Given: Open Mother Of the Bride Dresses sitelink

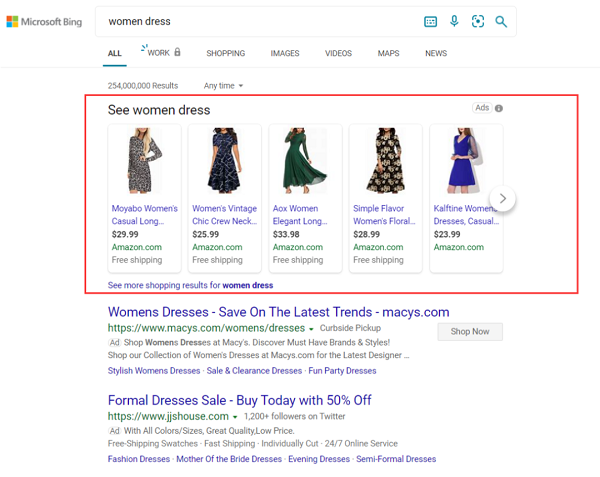Looking at the screenshot, I should point(229,459).
